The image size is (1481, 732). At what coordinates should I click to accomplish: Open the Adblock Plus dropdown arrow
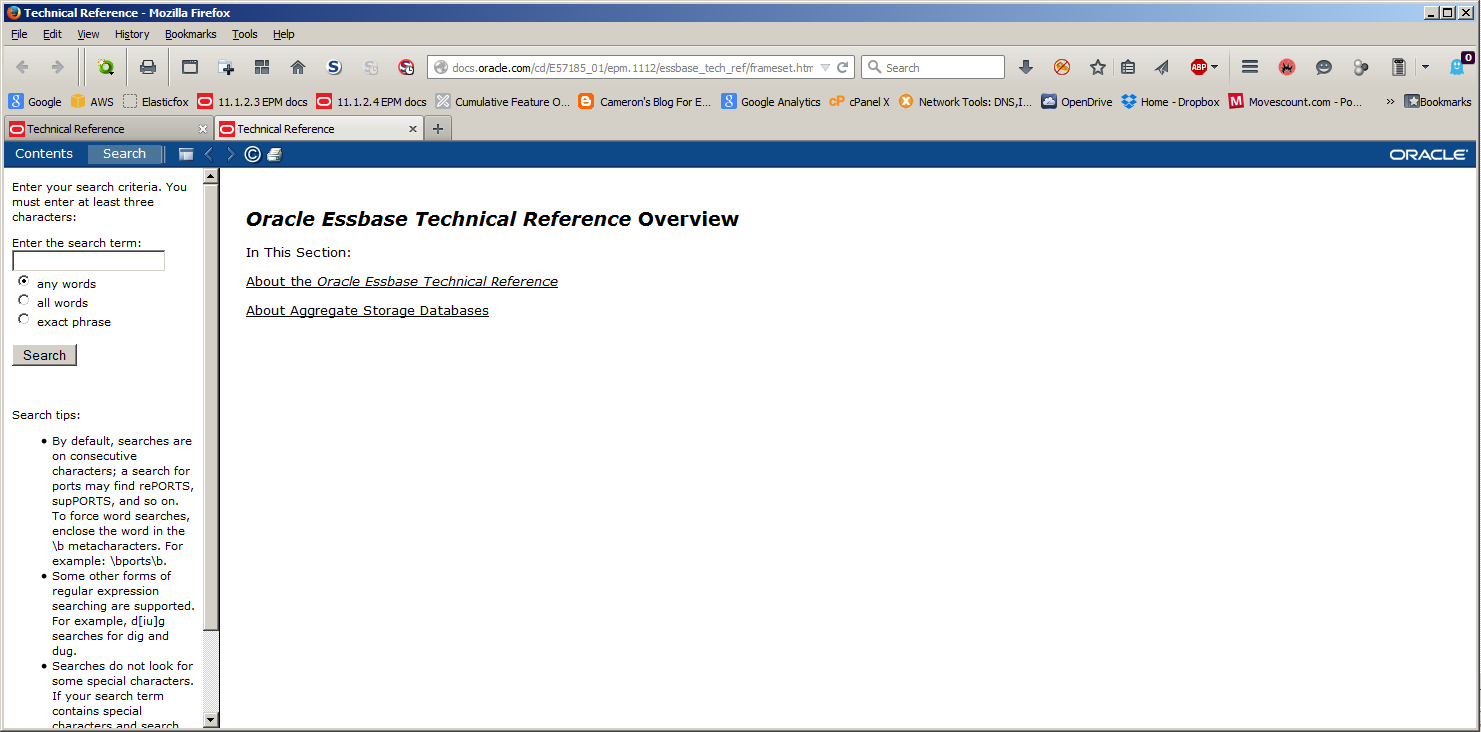pyautogui.click(x=1214, y=67)
